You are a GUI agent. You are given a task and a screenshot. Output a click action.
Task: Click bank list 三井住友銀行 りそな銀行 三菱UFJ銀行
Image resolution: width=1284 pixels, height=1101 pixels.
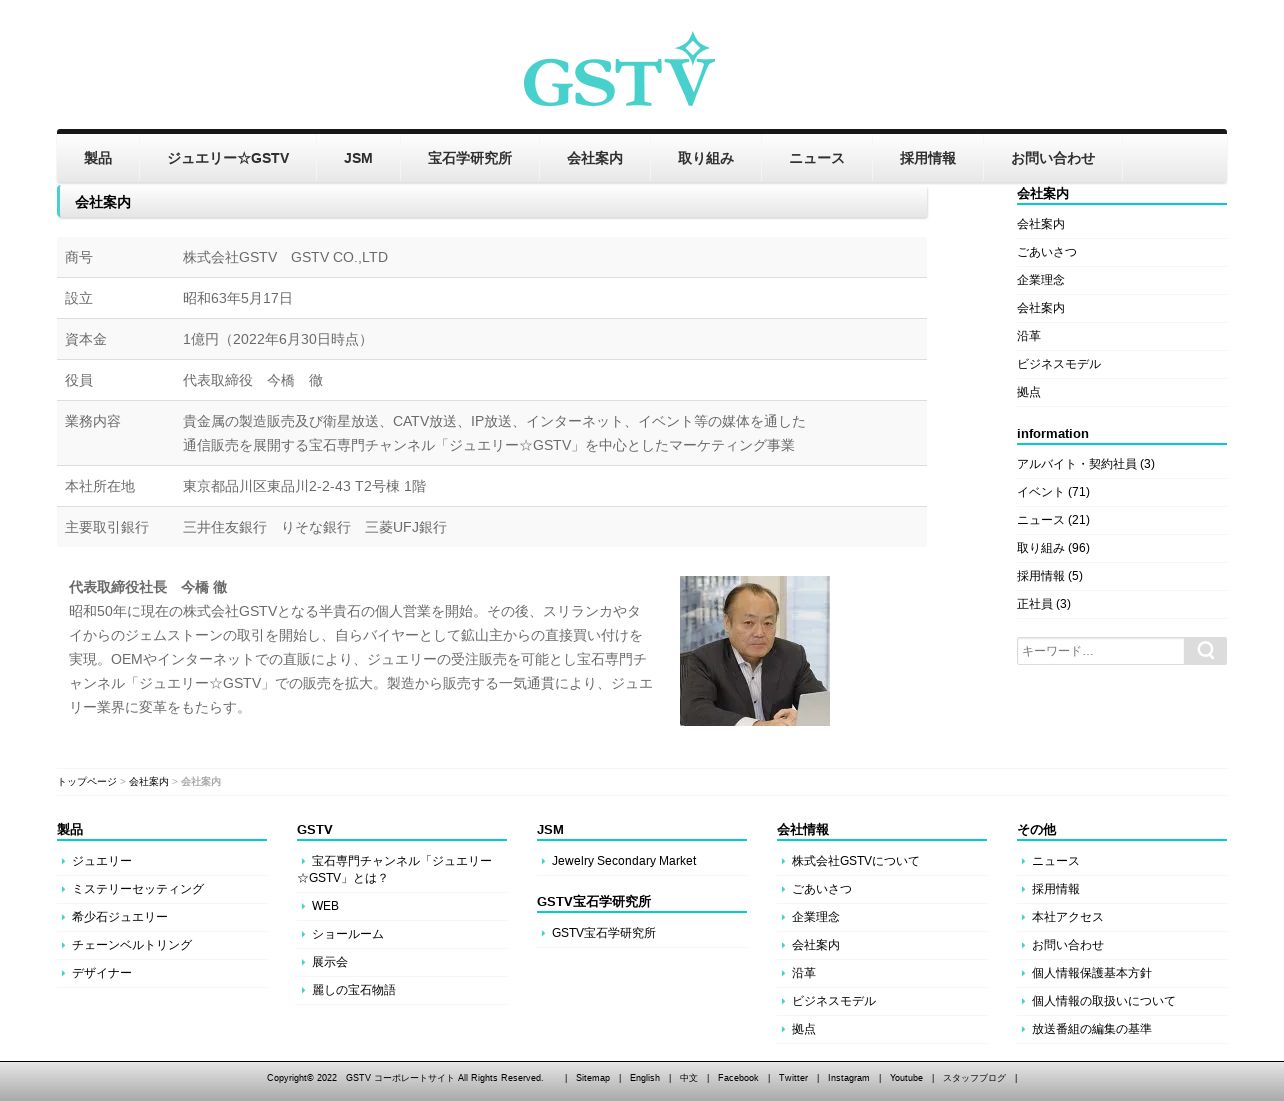click(x=315, y=528)
